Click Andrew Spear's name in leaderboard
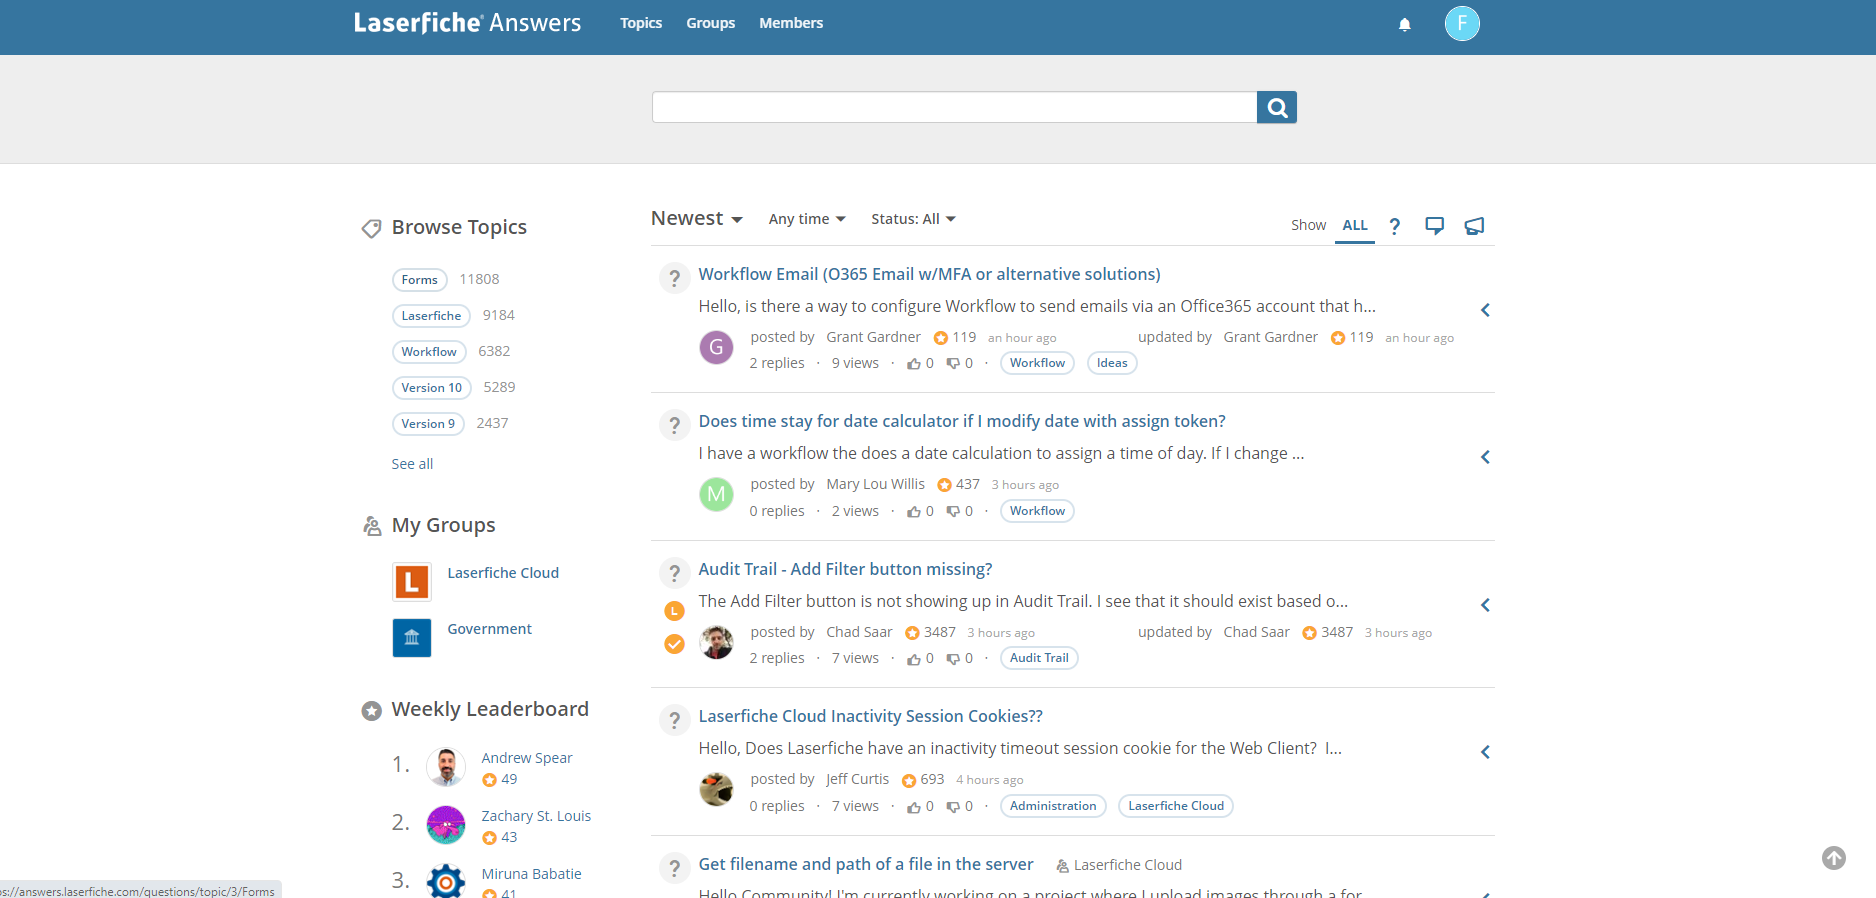 (x=527, y=758)
